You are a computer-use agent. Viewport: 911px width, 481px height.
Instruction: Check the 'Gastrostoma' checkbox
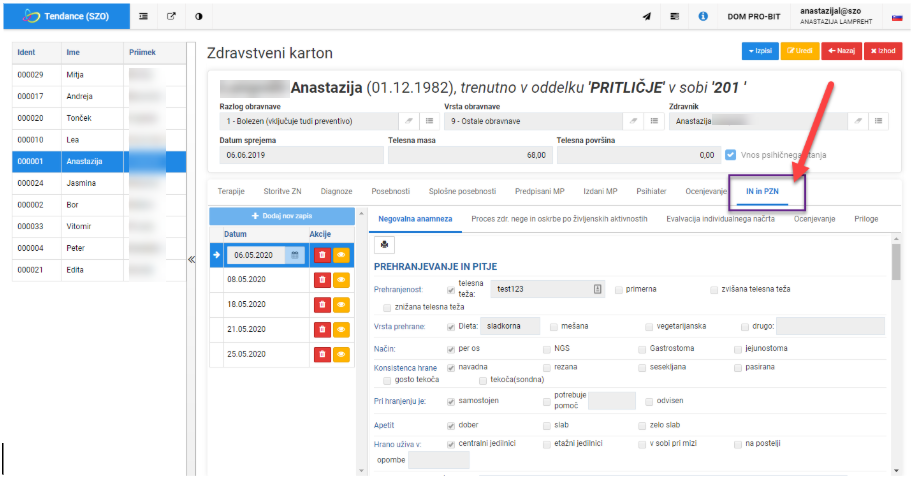coord(642,349)
